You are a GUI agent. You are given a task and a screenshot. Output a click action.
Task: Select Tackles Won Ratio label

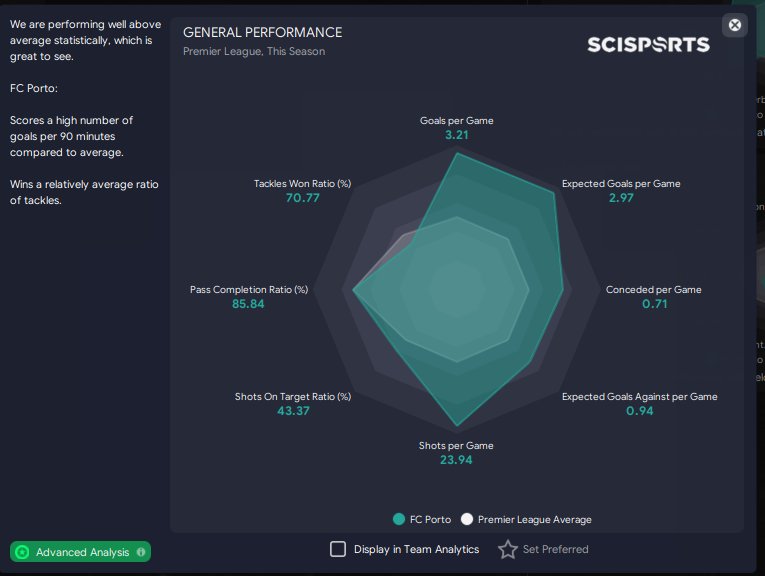click(x=302, y=183)
